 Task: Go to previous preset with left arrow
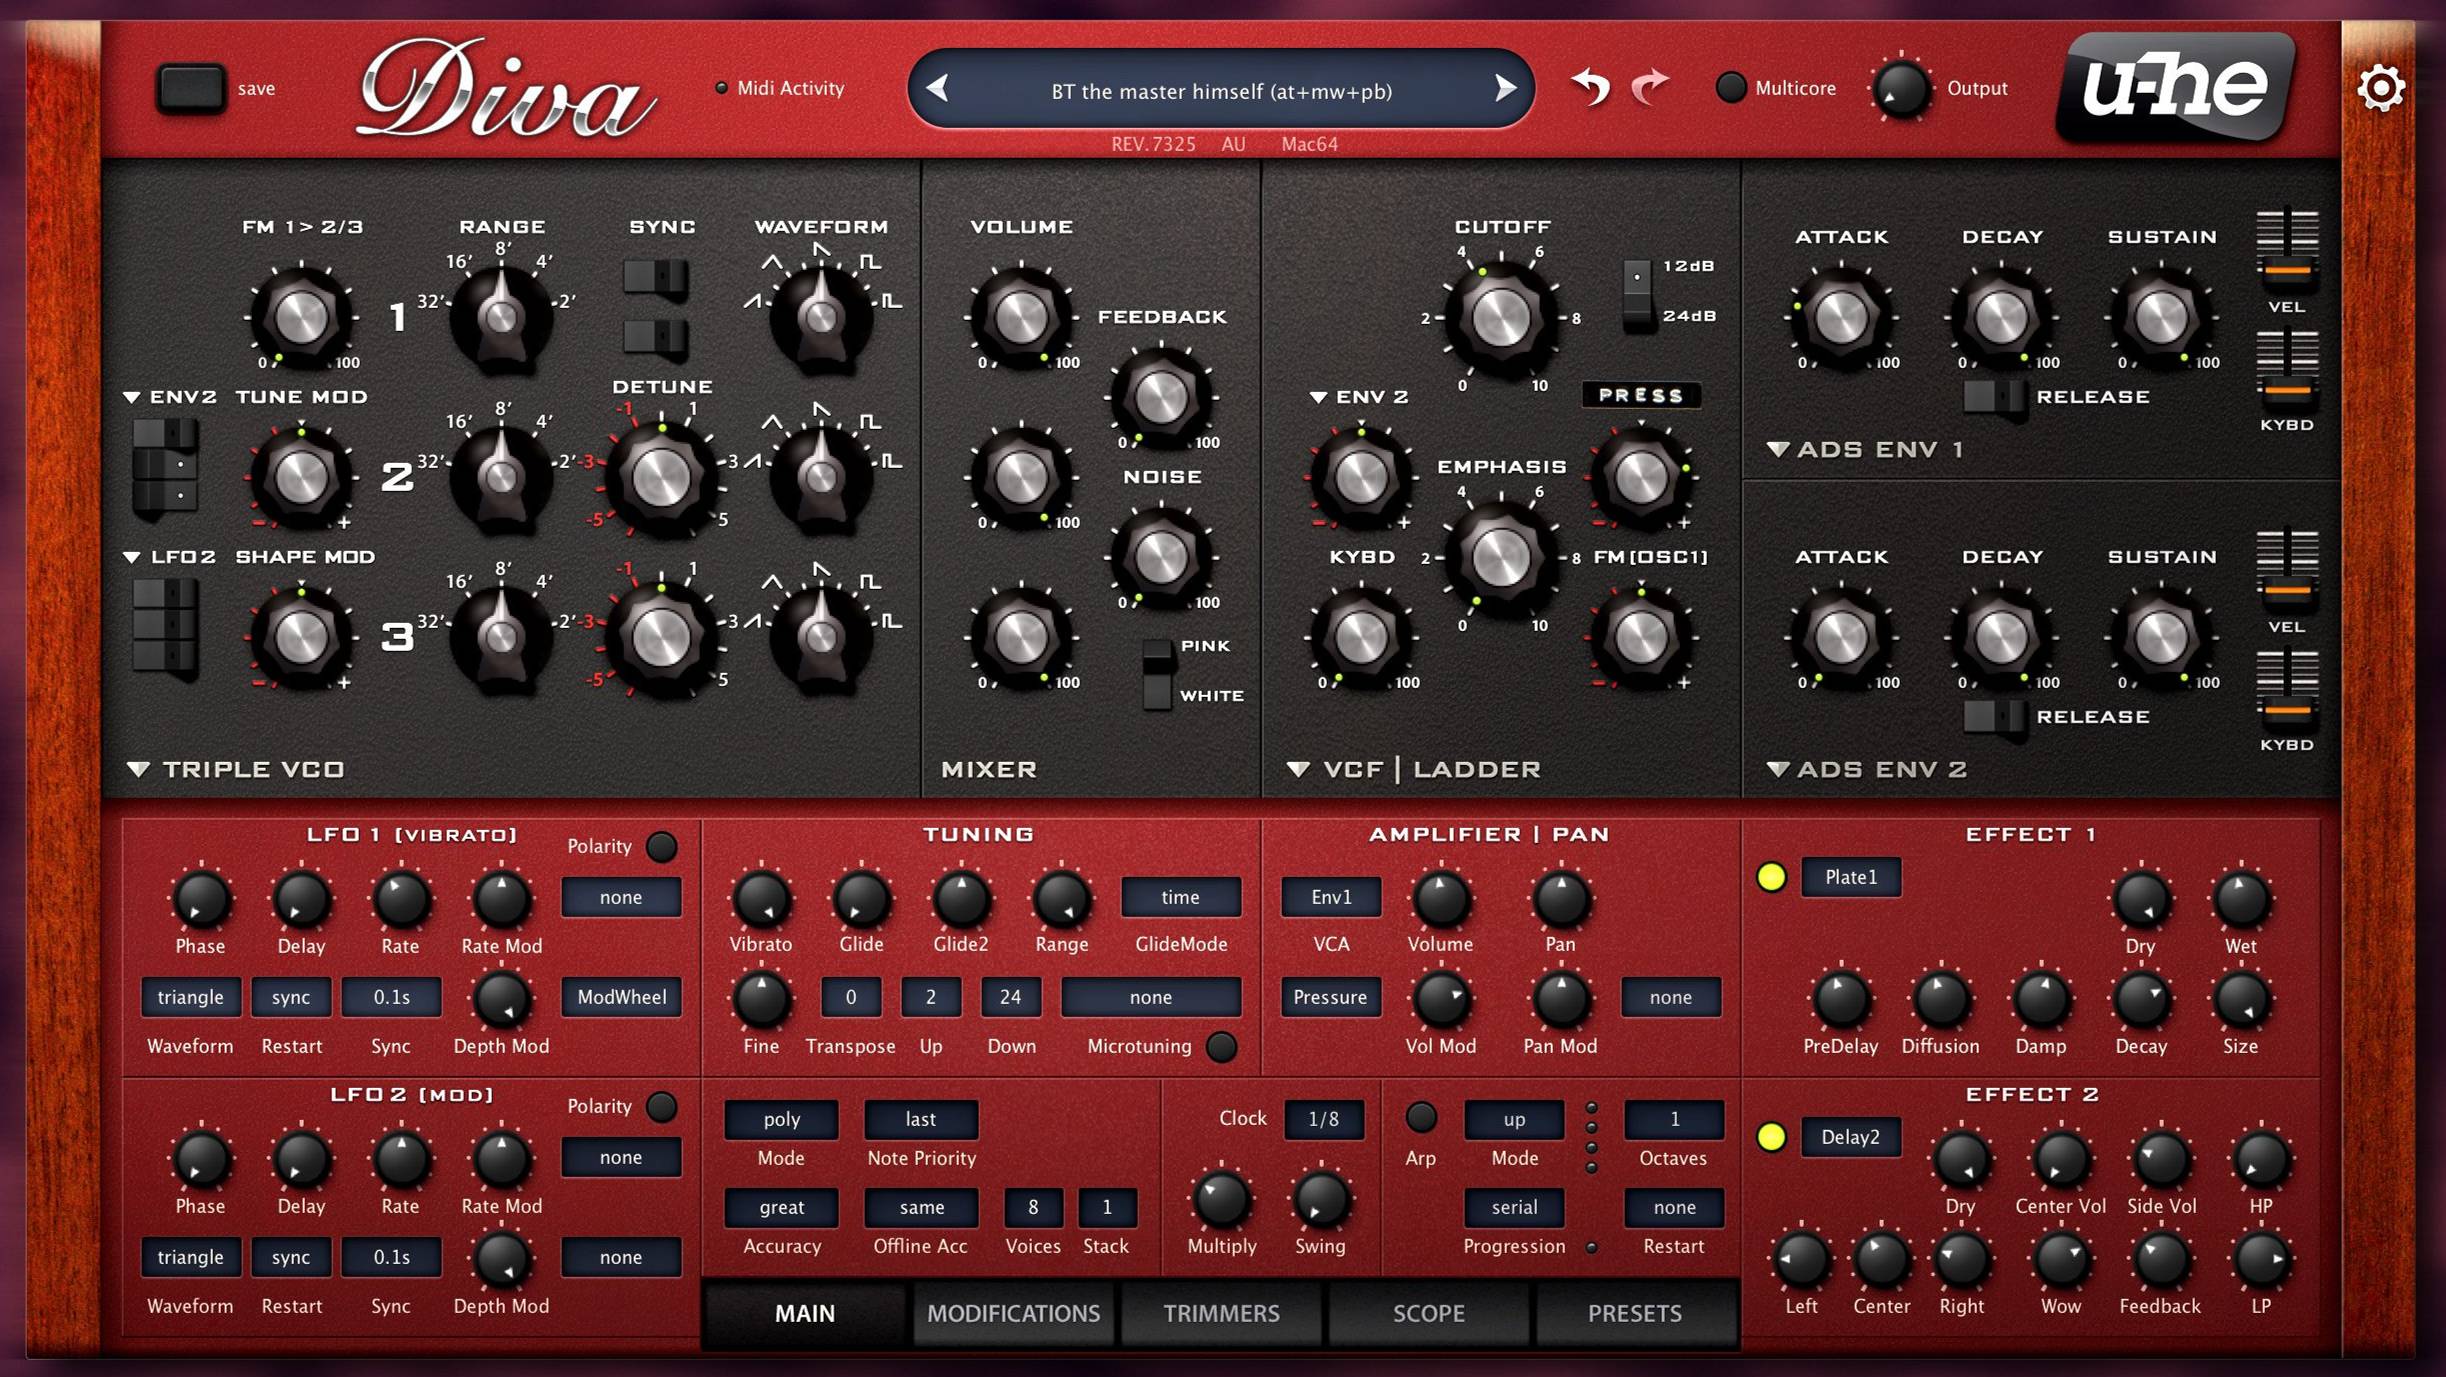point(938,89)
